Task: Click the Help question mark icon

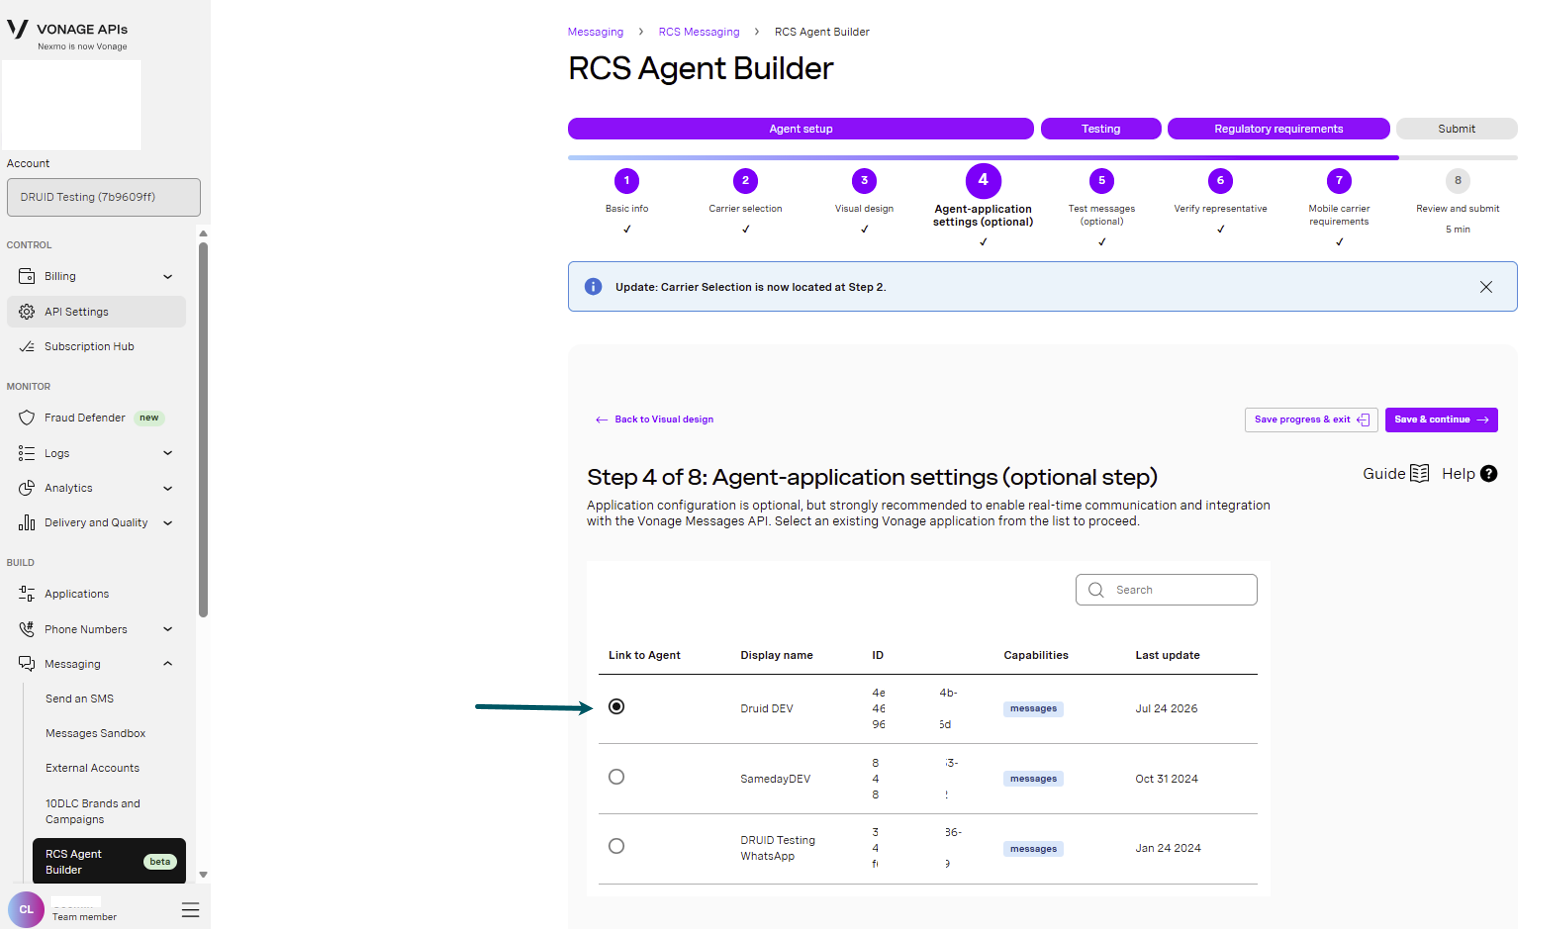Action: click(x=1489, y=474)
